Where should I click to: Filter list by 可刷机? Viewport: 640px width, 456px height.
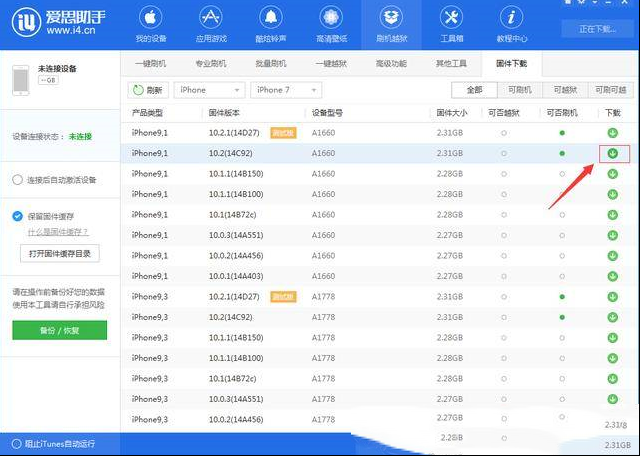click(x=520, y=90)
